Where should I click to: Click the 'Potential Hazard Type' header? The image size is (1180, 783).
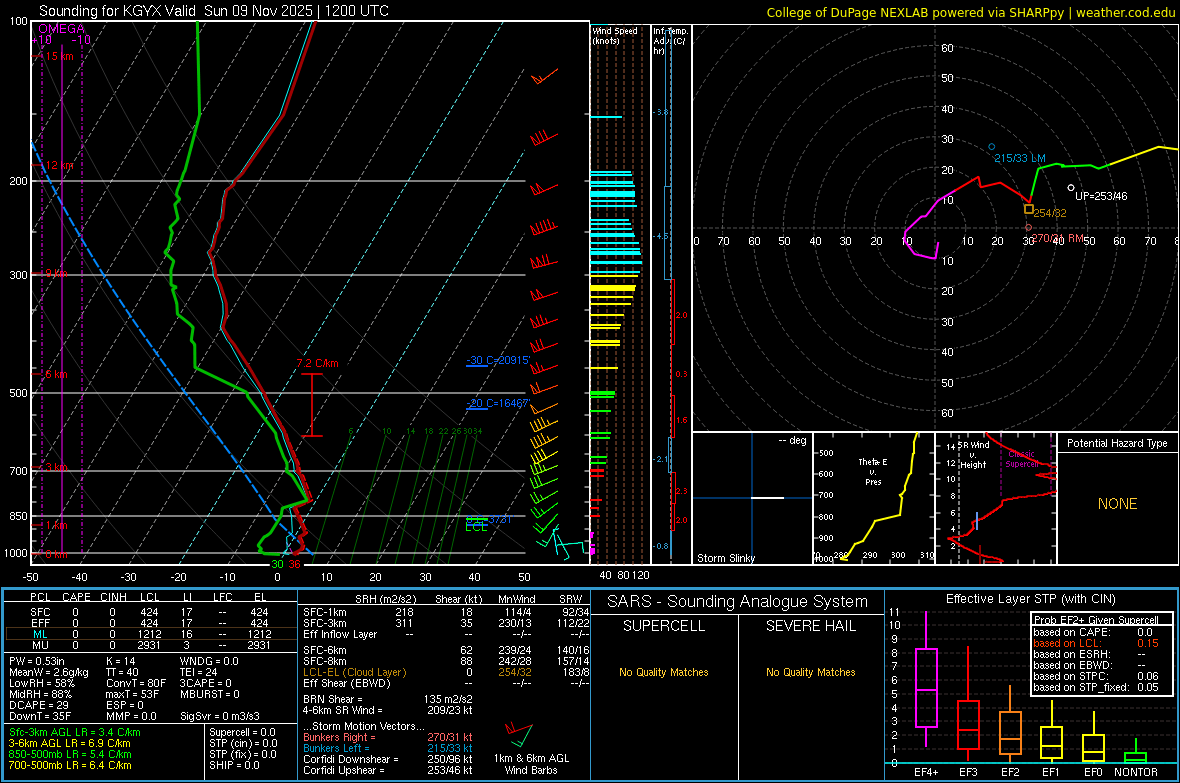pyautogui.click(x=1117, y=443)
